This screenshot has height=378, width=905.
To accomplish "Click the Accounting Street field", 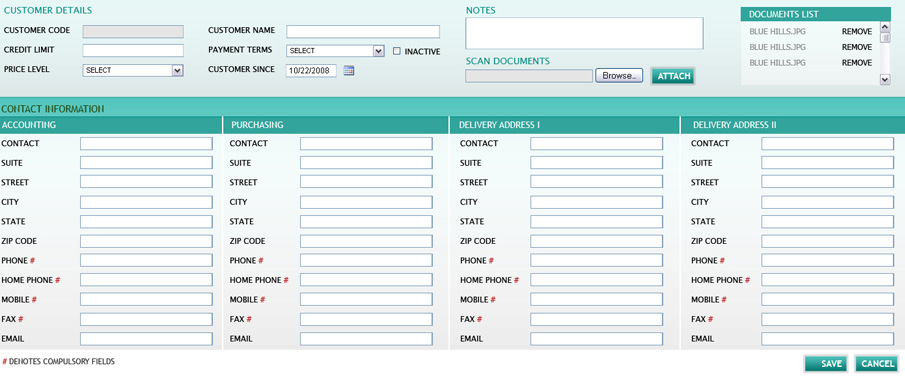I will (x=146, y=182).
